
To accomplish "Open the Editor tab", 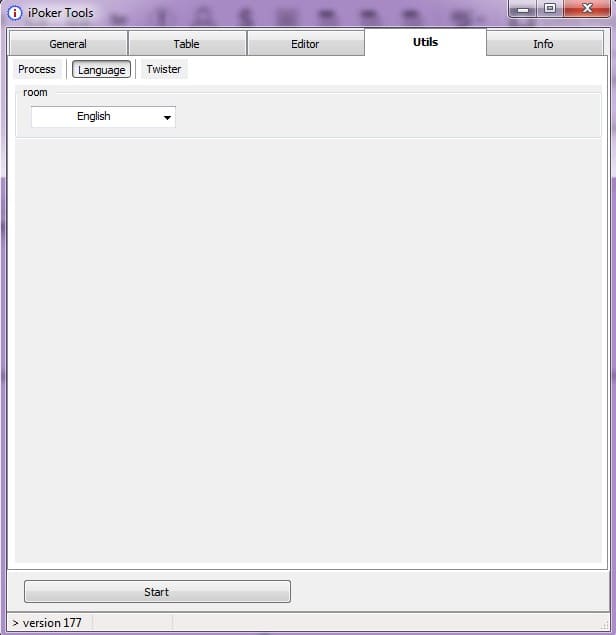I will [305, 43].
